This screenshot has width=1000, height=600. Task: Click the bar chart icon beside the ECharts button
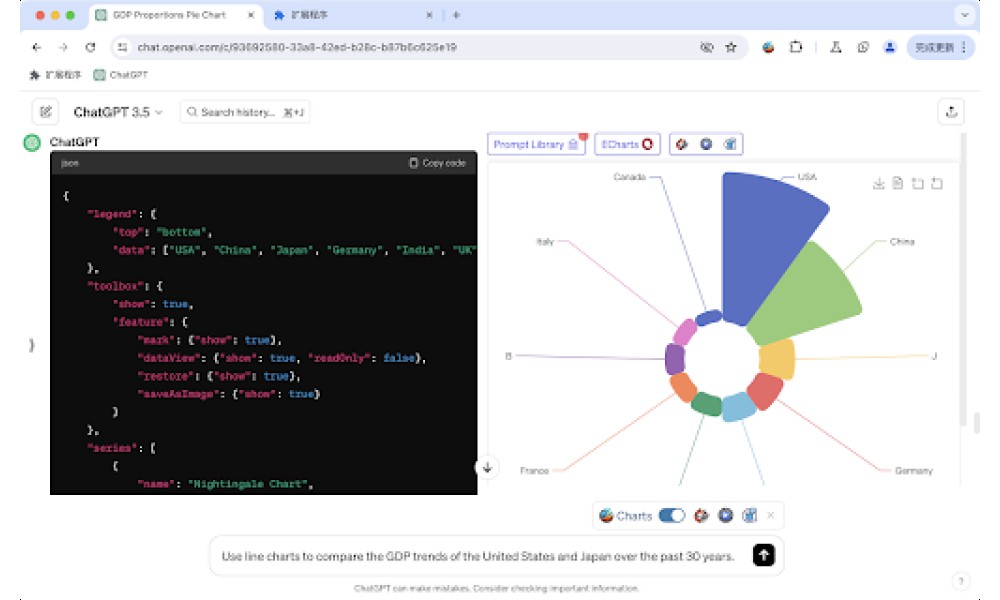[x=730, y=144]
